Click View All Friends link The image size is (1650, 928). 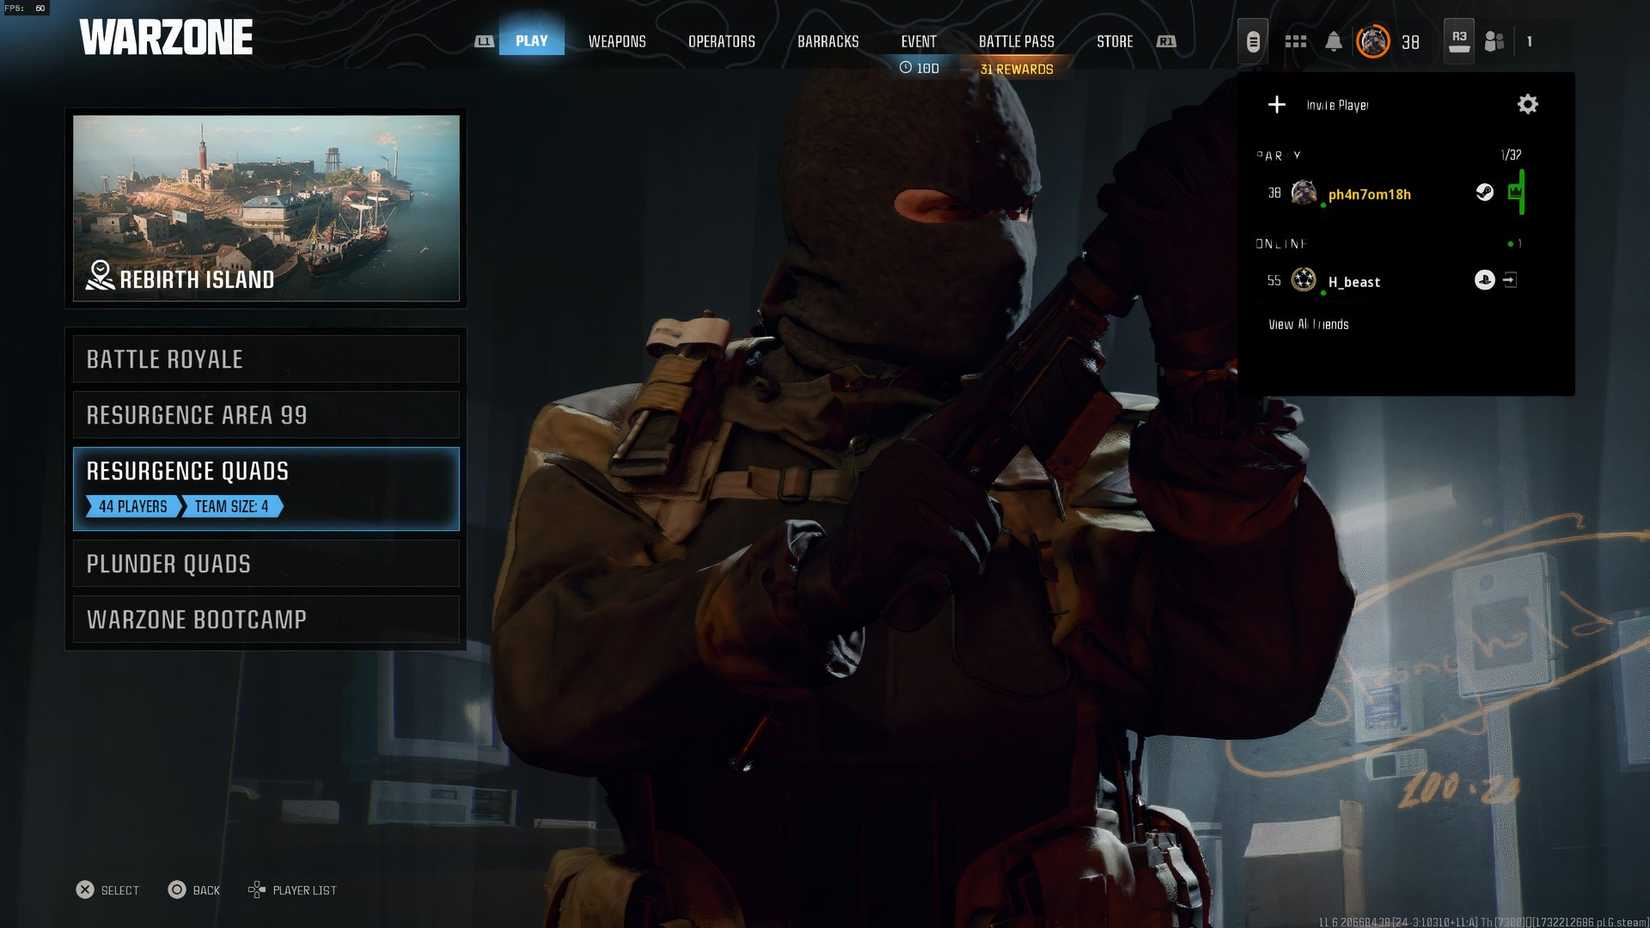[1308, 324]
